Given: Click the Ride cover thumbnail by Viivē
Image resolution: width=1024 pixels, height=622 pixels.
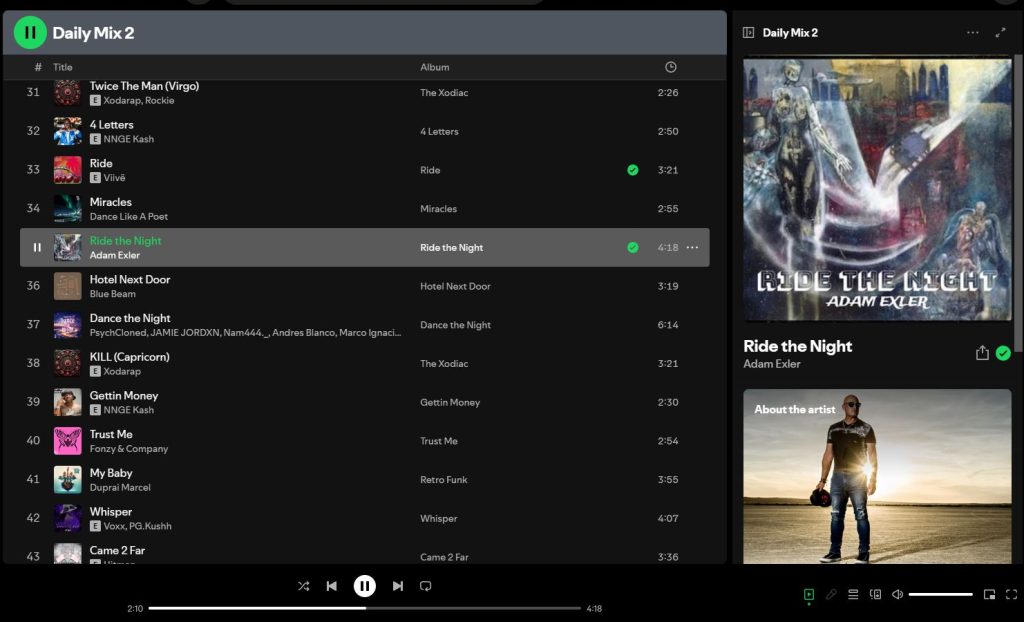Looking at the screenshot, I should tap(67, 170).
